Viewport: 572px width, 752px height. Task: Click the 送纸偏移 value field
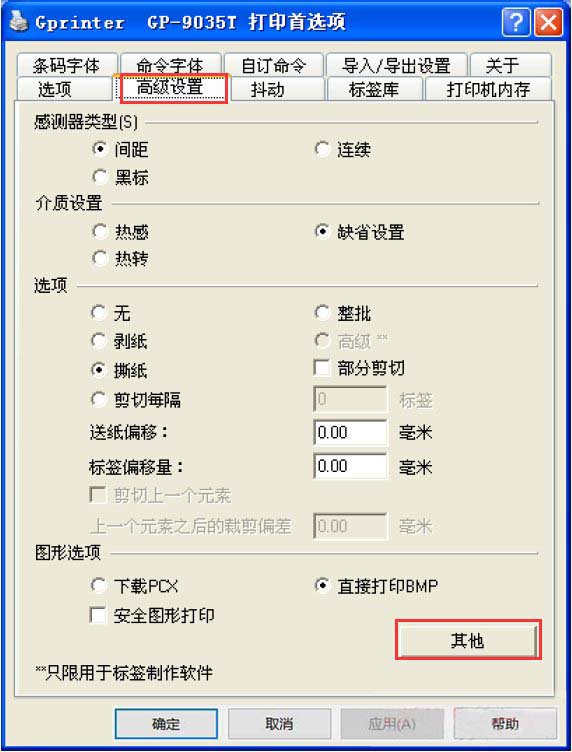(x=350, y=433)
